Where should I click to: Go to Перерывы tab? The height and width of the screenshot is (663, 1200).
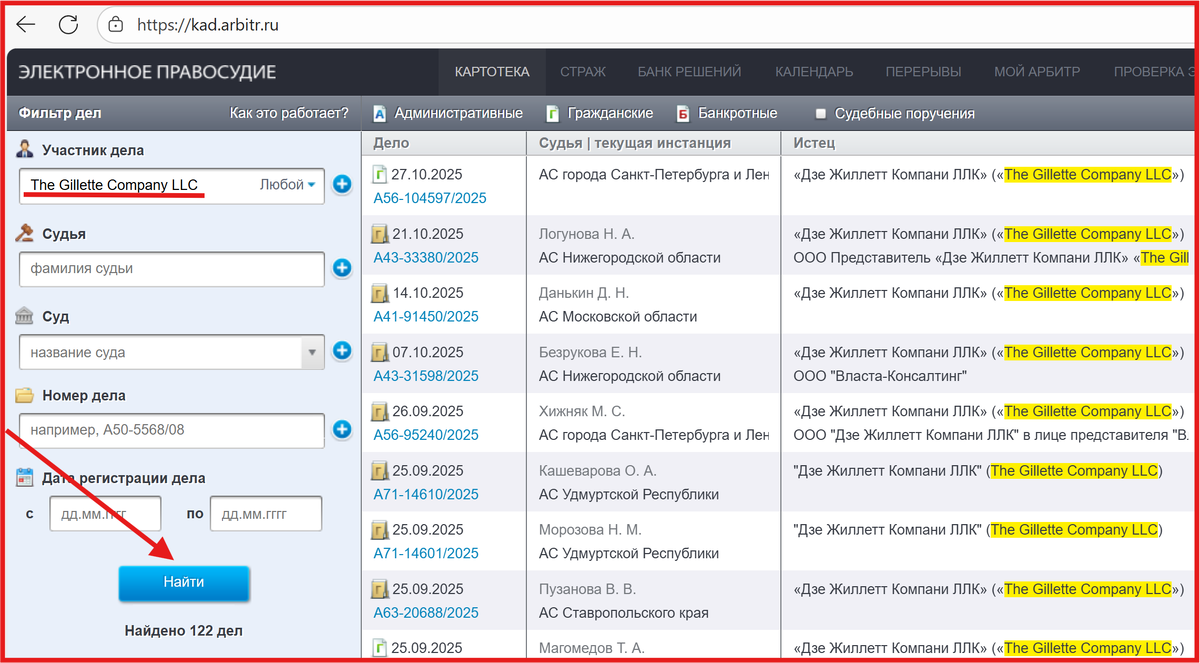pos(923,72)
